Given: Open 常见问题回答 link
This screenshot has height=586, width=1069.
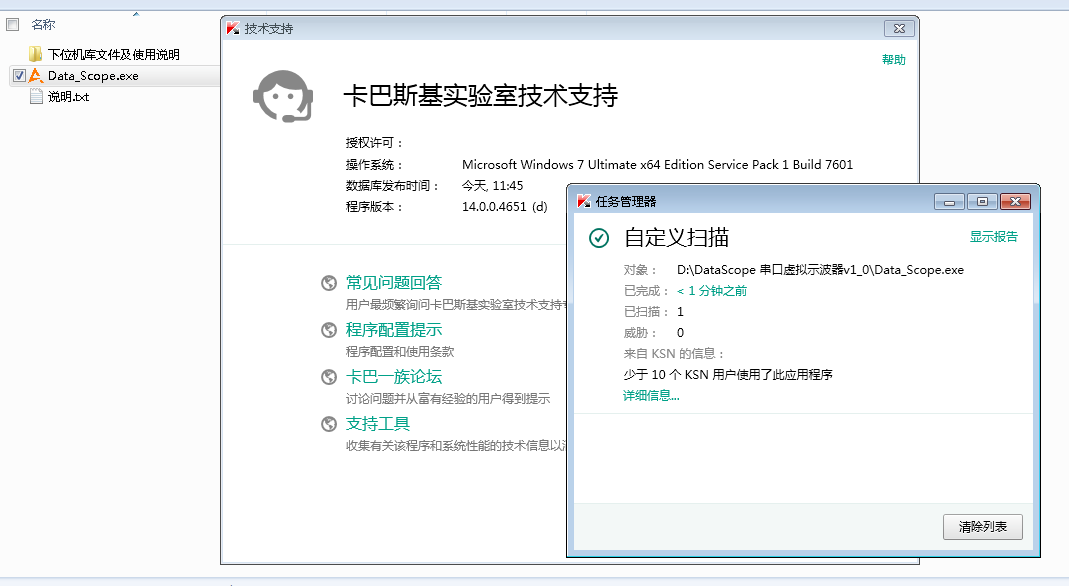Looking at the screenshot, I should 393,283.
